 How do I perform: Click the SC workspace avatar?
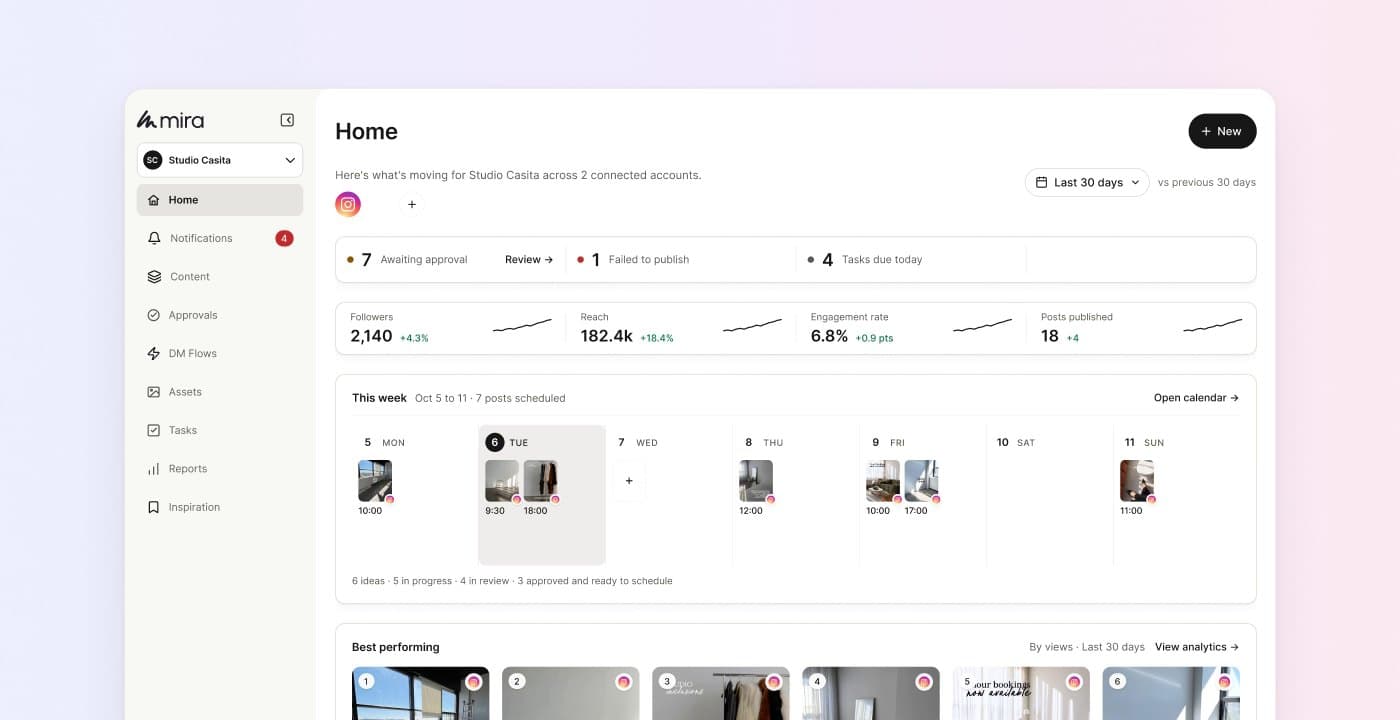pos(153,160)
